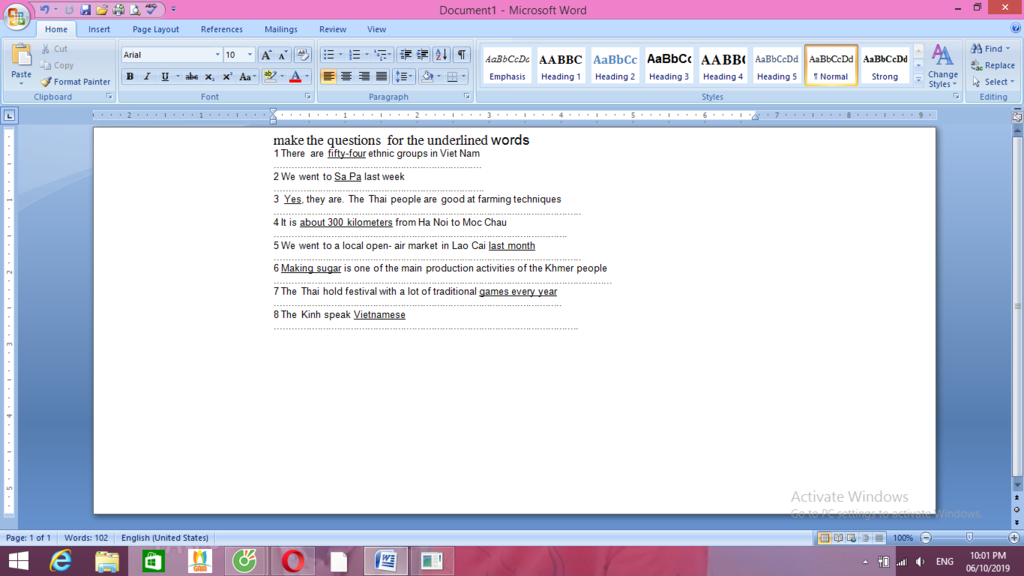
Task: Set Center alignment
Action: point(346,76)
